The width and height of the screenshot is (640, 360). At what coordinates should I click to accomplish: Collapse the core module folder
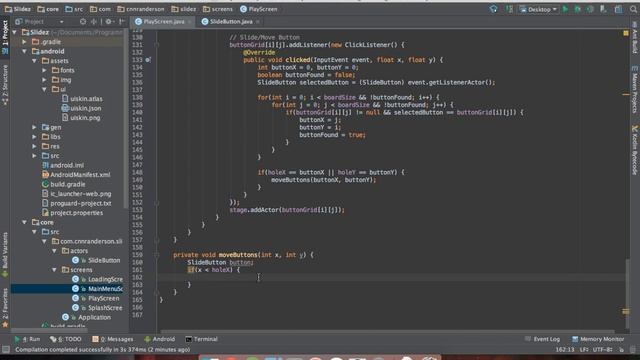[x=24, y=222]
